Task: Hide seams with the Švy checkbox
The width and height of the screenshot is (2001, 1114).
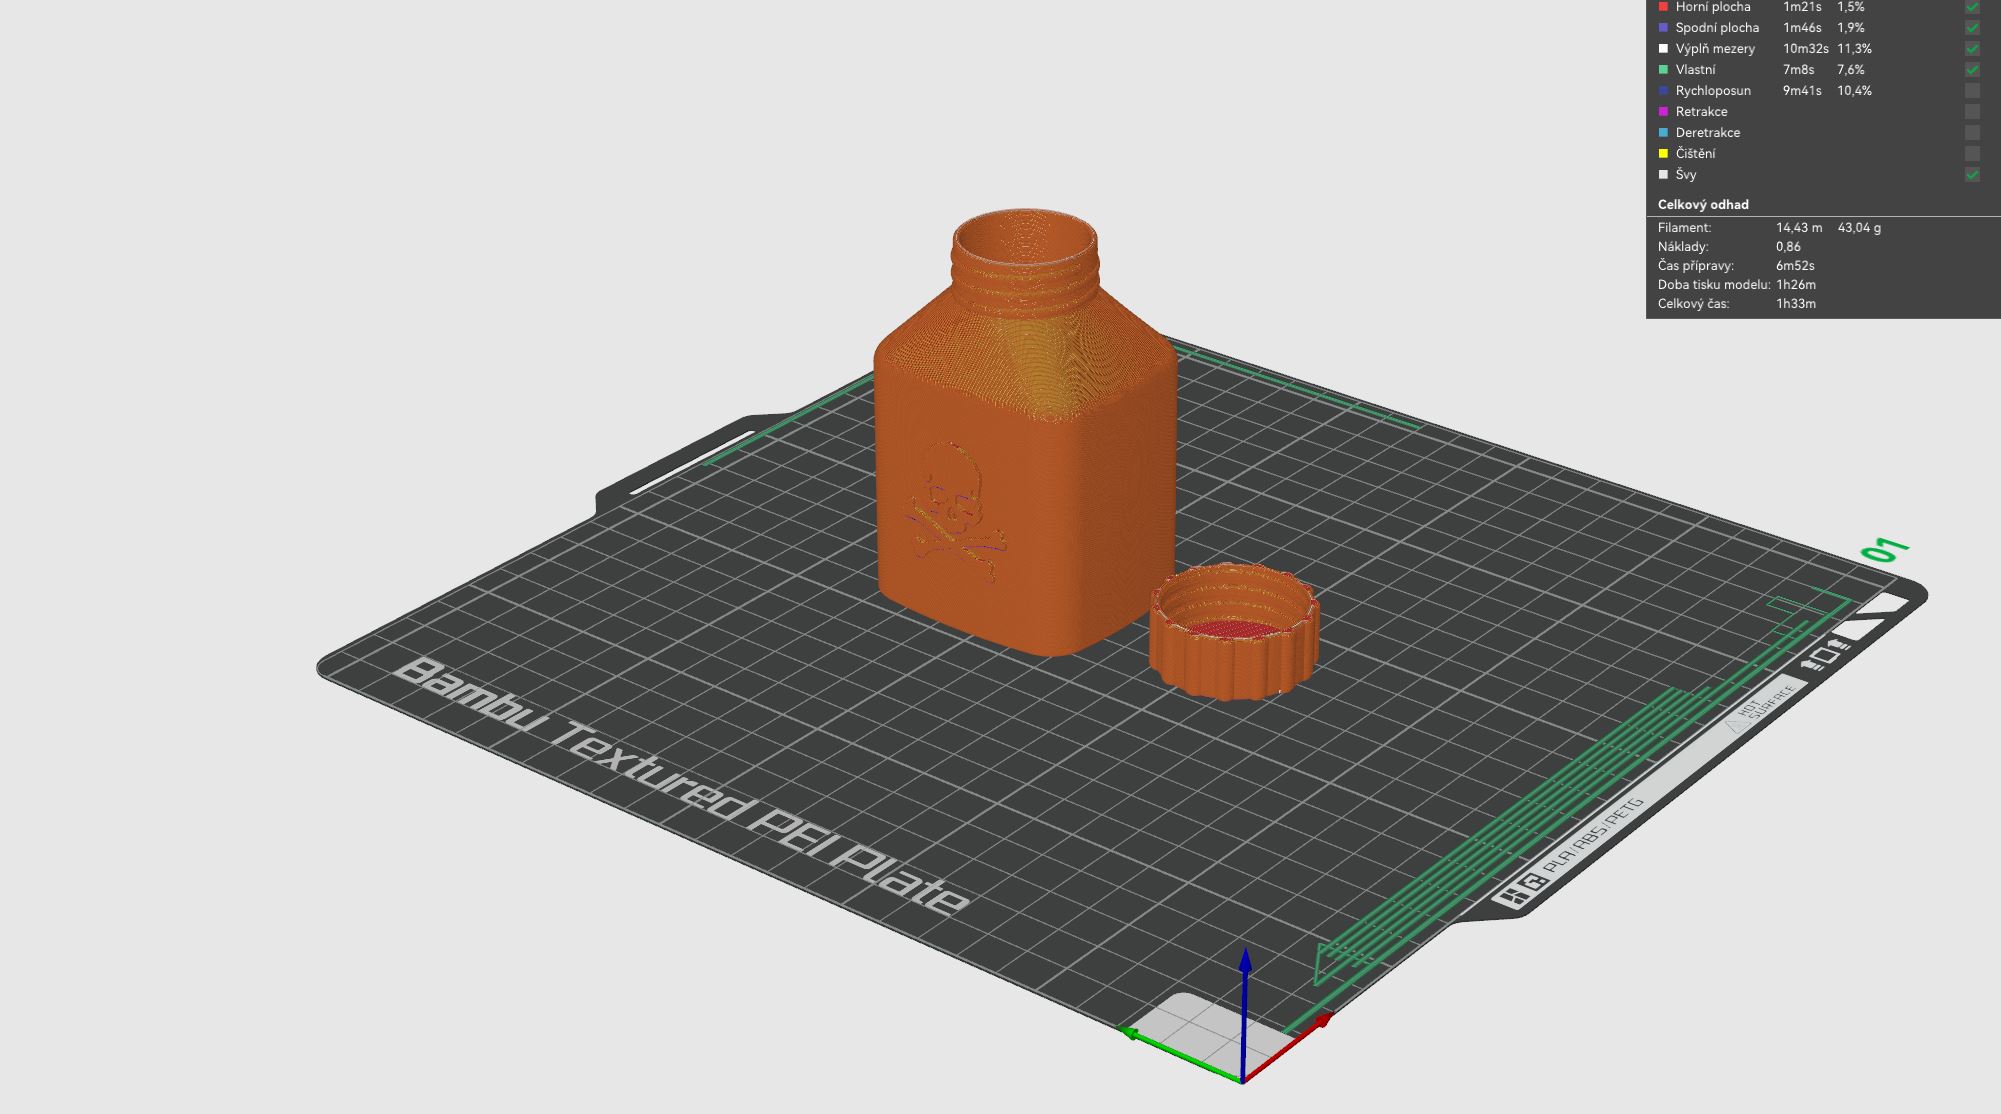Action: pos(1971,175)
